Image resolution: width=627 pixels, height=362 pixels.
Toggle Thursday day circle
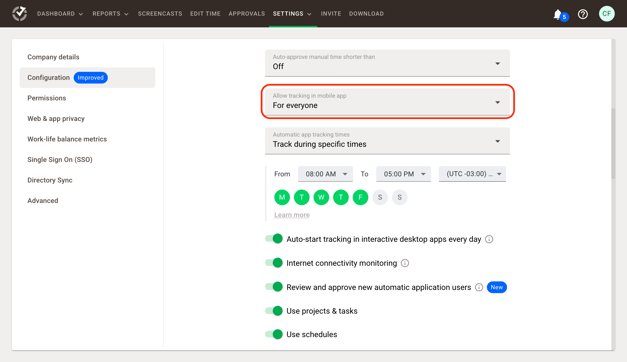(341, 197)
